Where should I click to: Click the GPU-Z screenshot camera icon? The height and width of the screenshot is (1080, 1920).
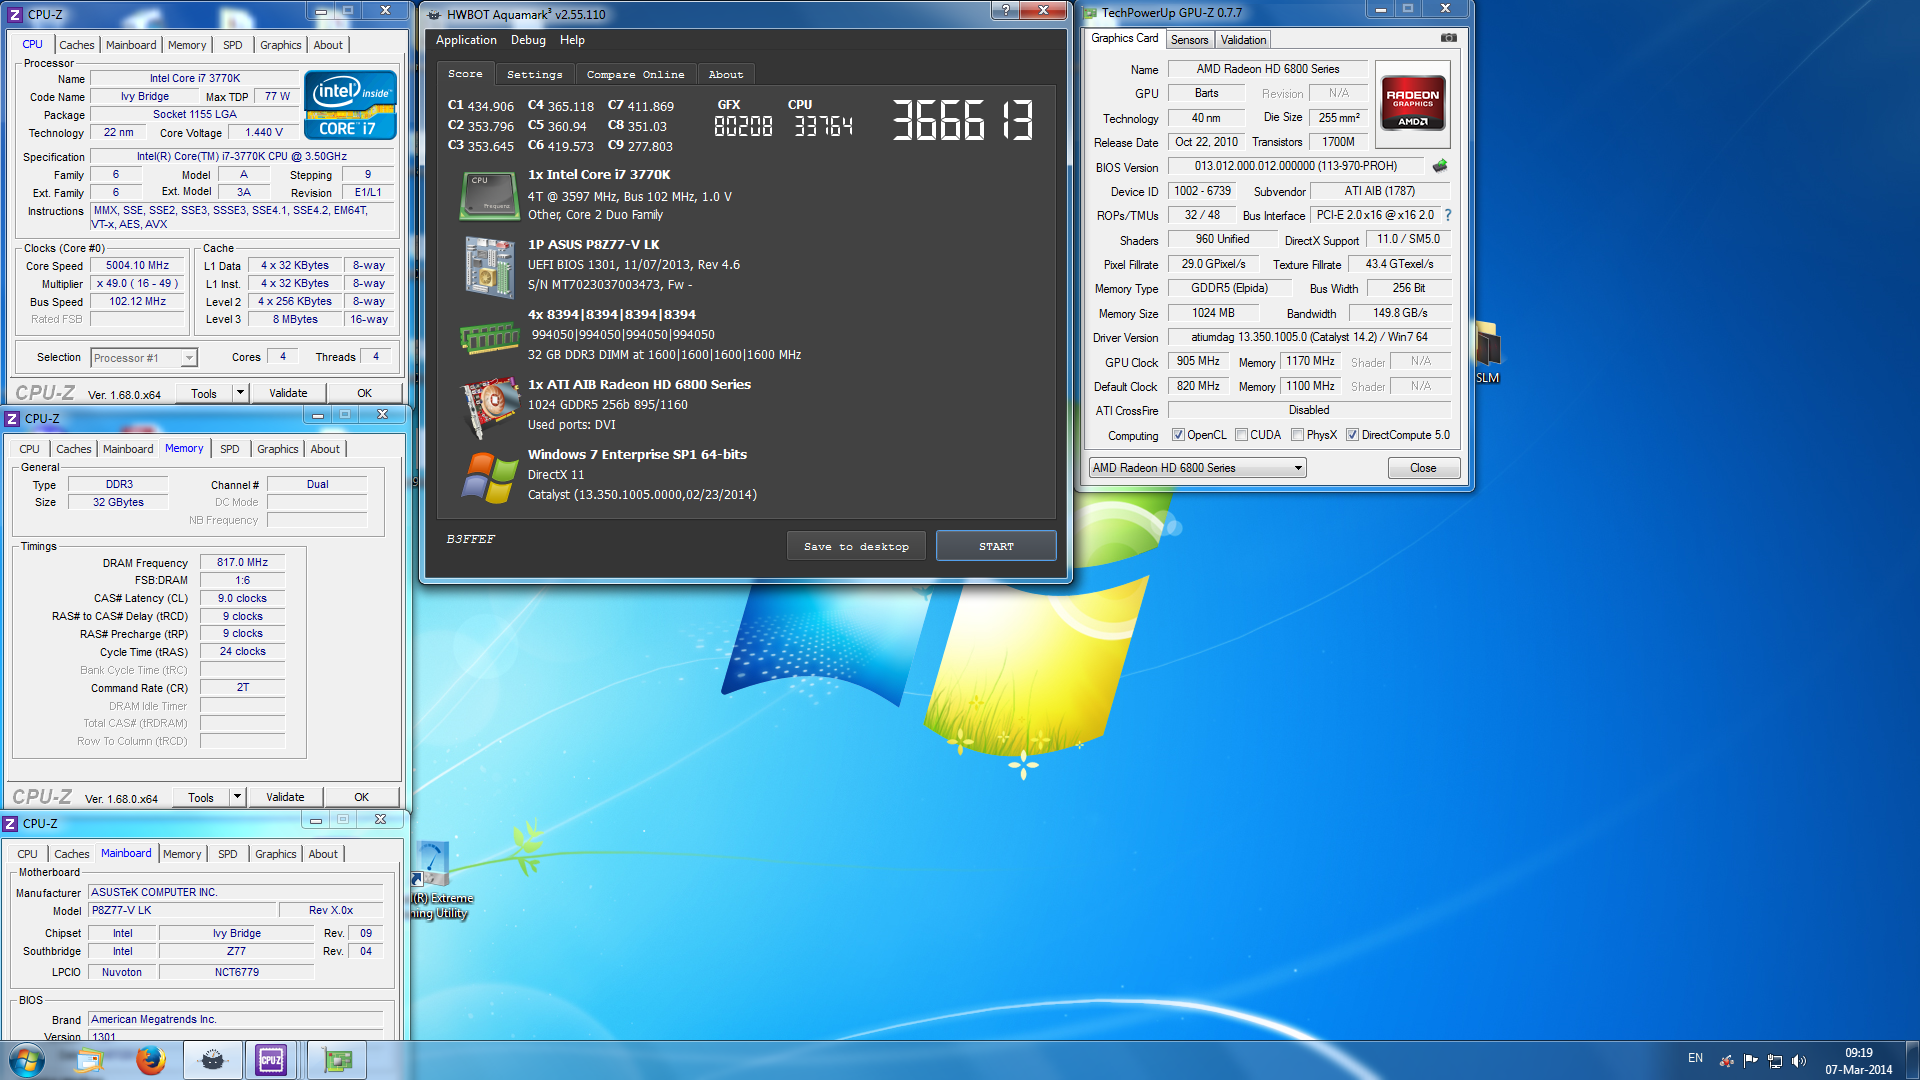(x=1448, y=38)
